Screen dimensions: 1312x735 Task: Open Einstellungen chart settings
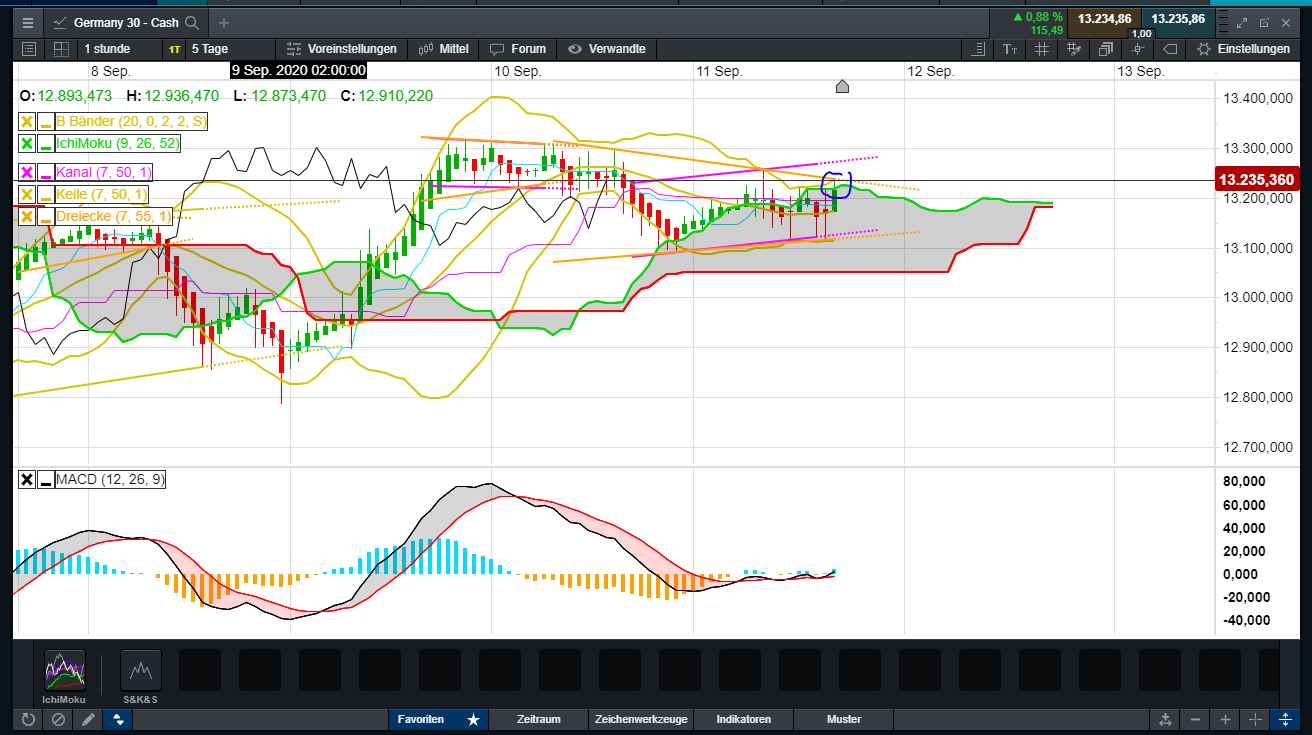pos(1243,49)
